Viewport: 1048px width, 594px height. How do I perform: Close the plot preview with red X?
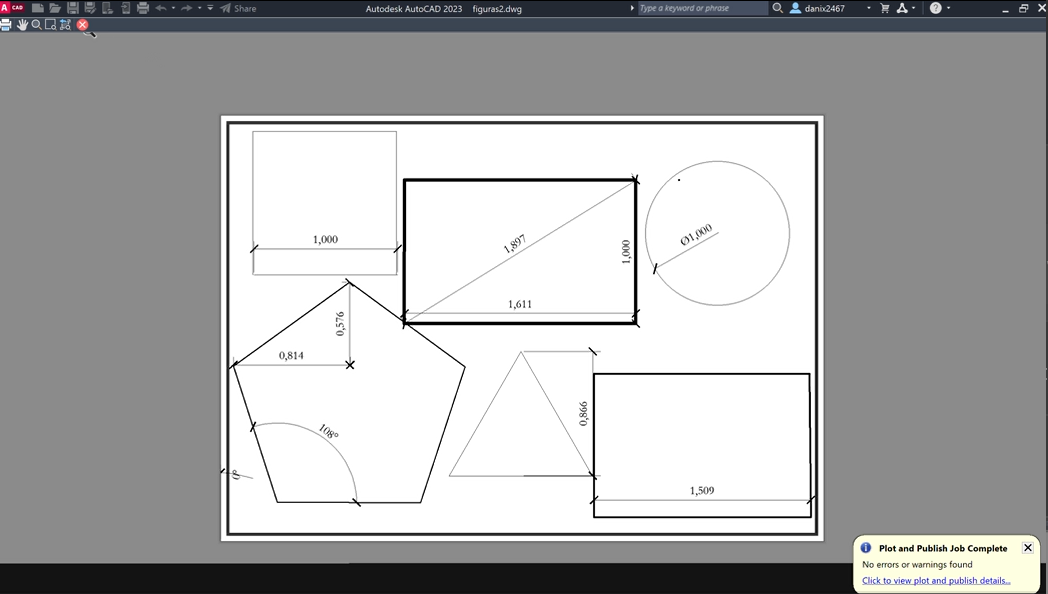point(82,25)
